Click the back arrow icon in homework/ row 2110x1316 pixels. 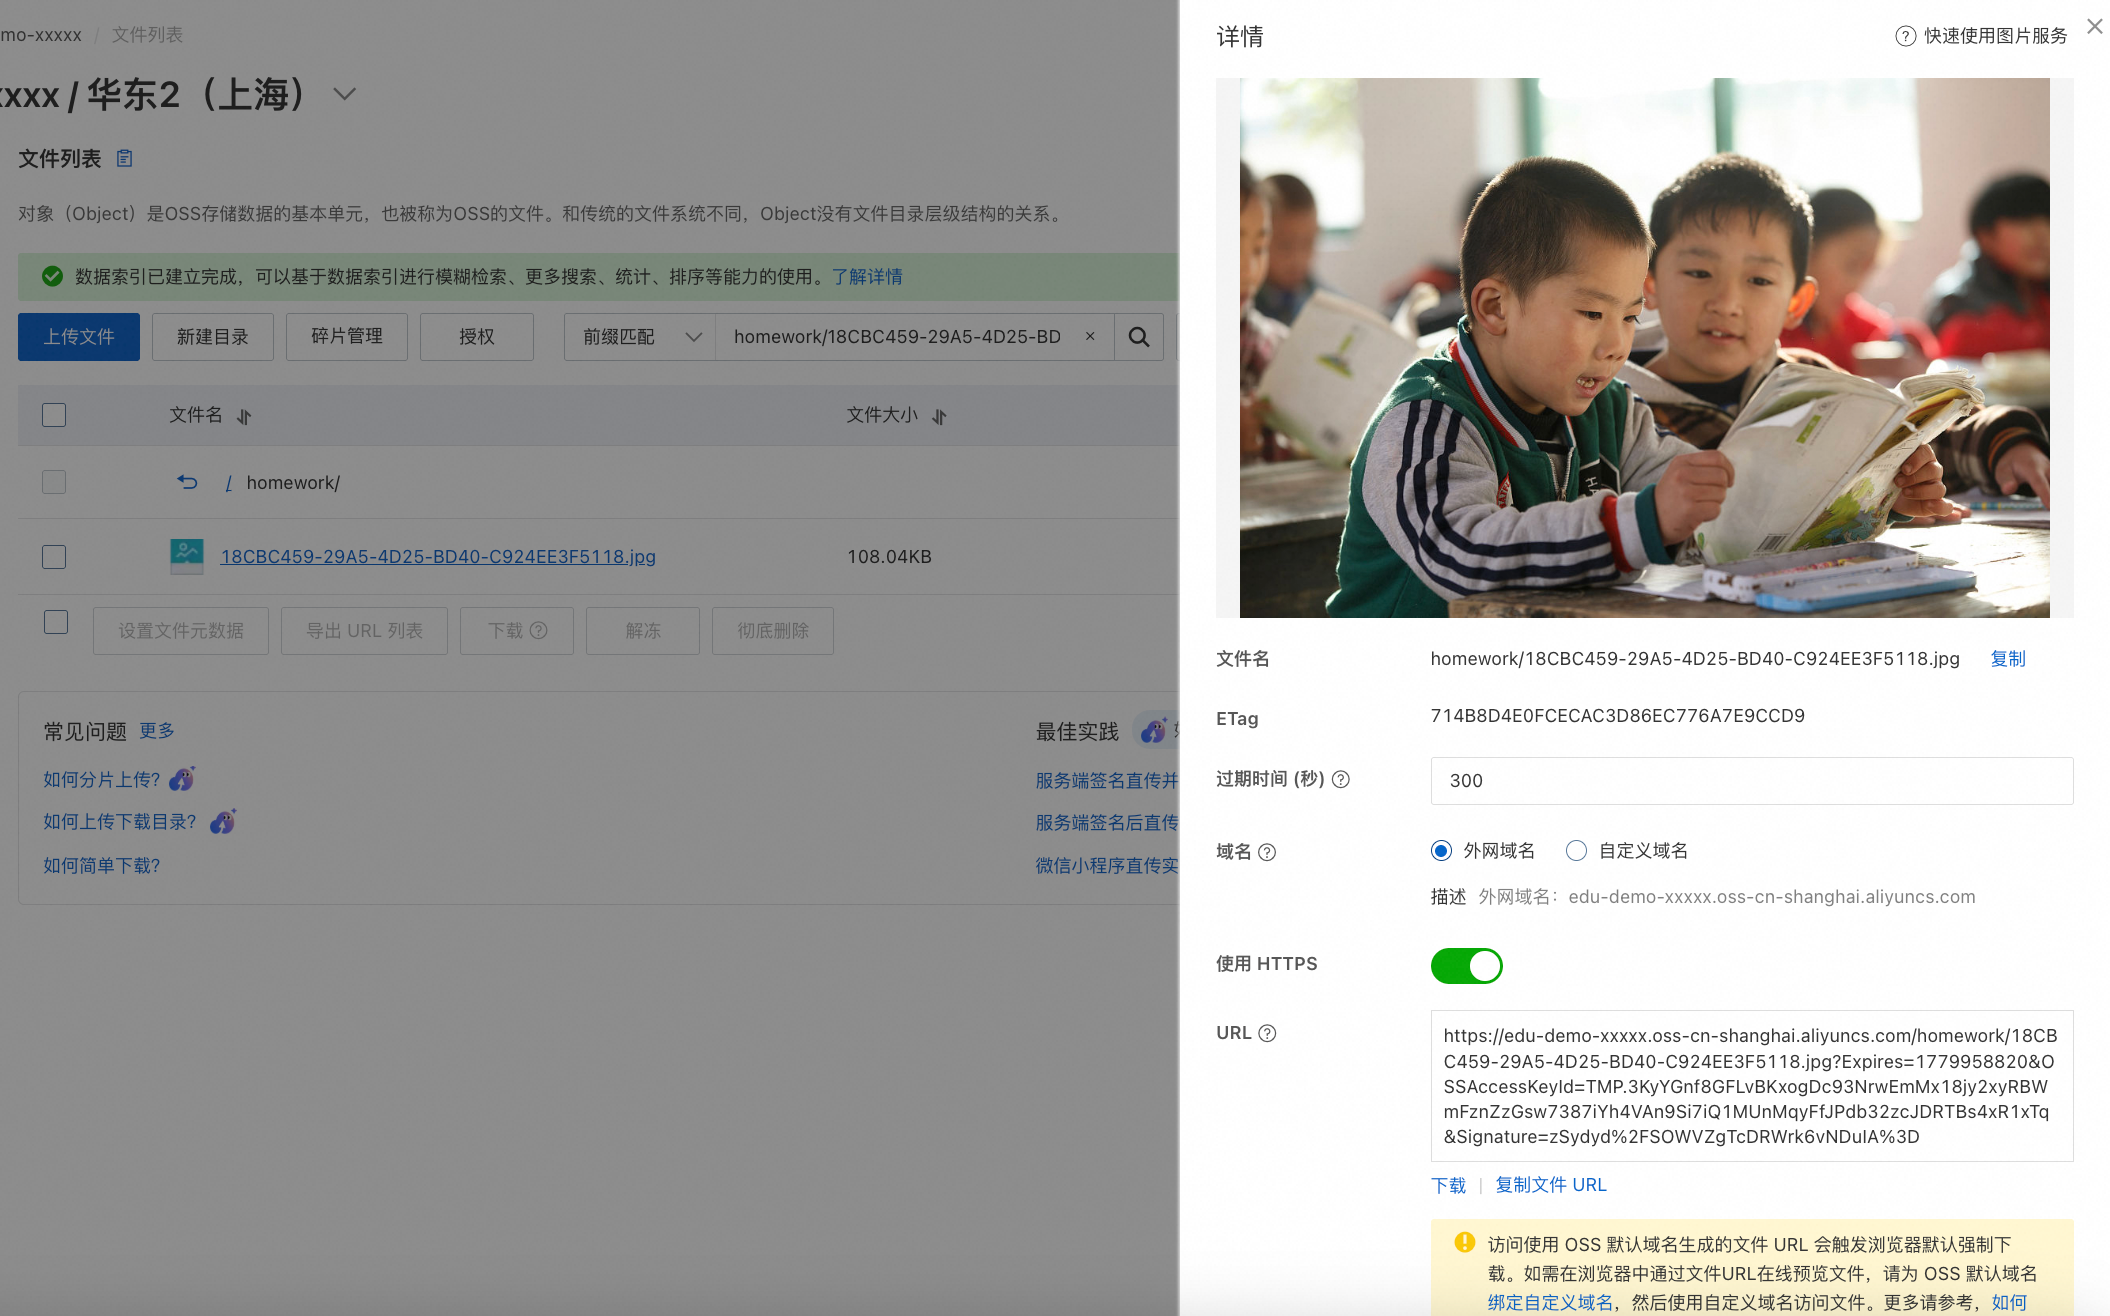[187, 482]
